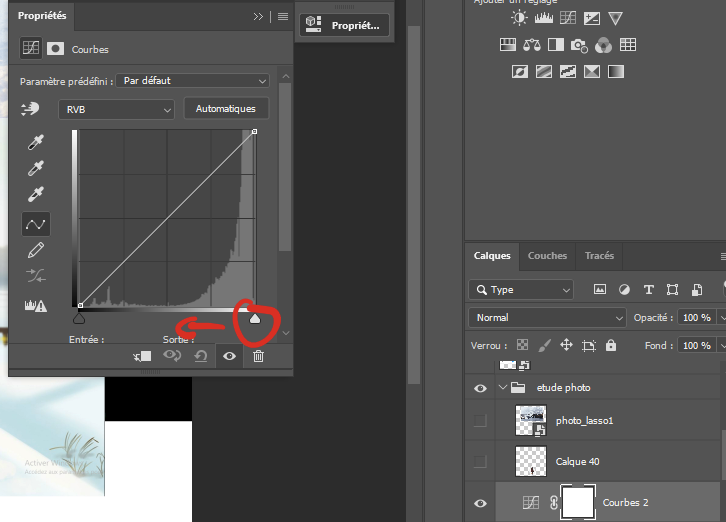
Task: Click the Automatiques button
Action: (225, 109)
